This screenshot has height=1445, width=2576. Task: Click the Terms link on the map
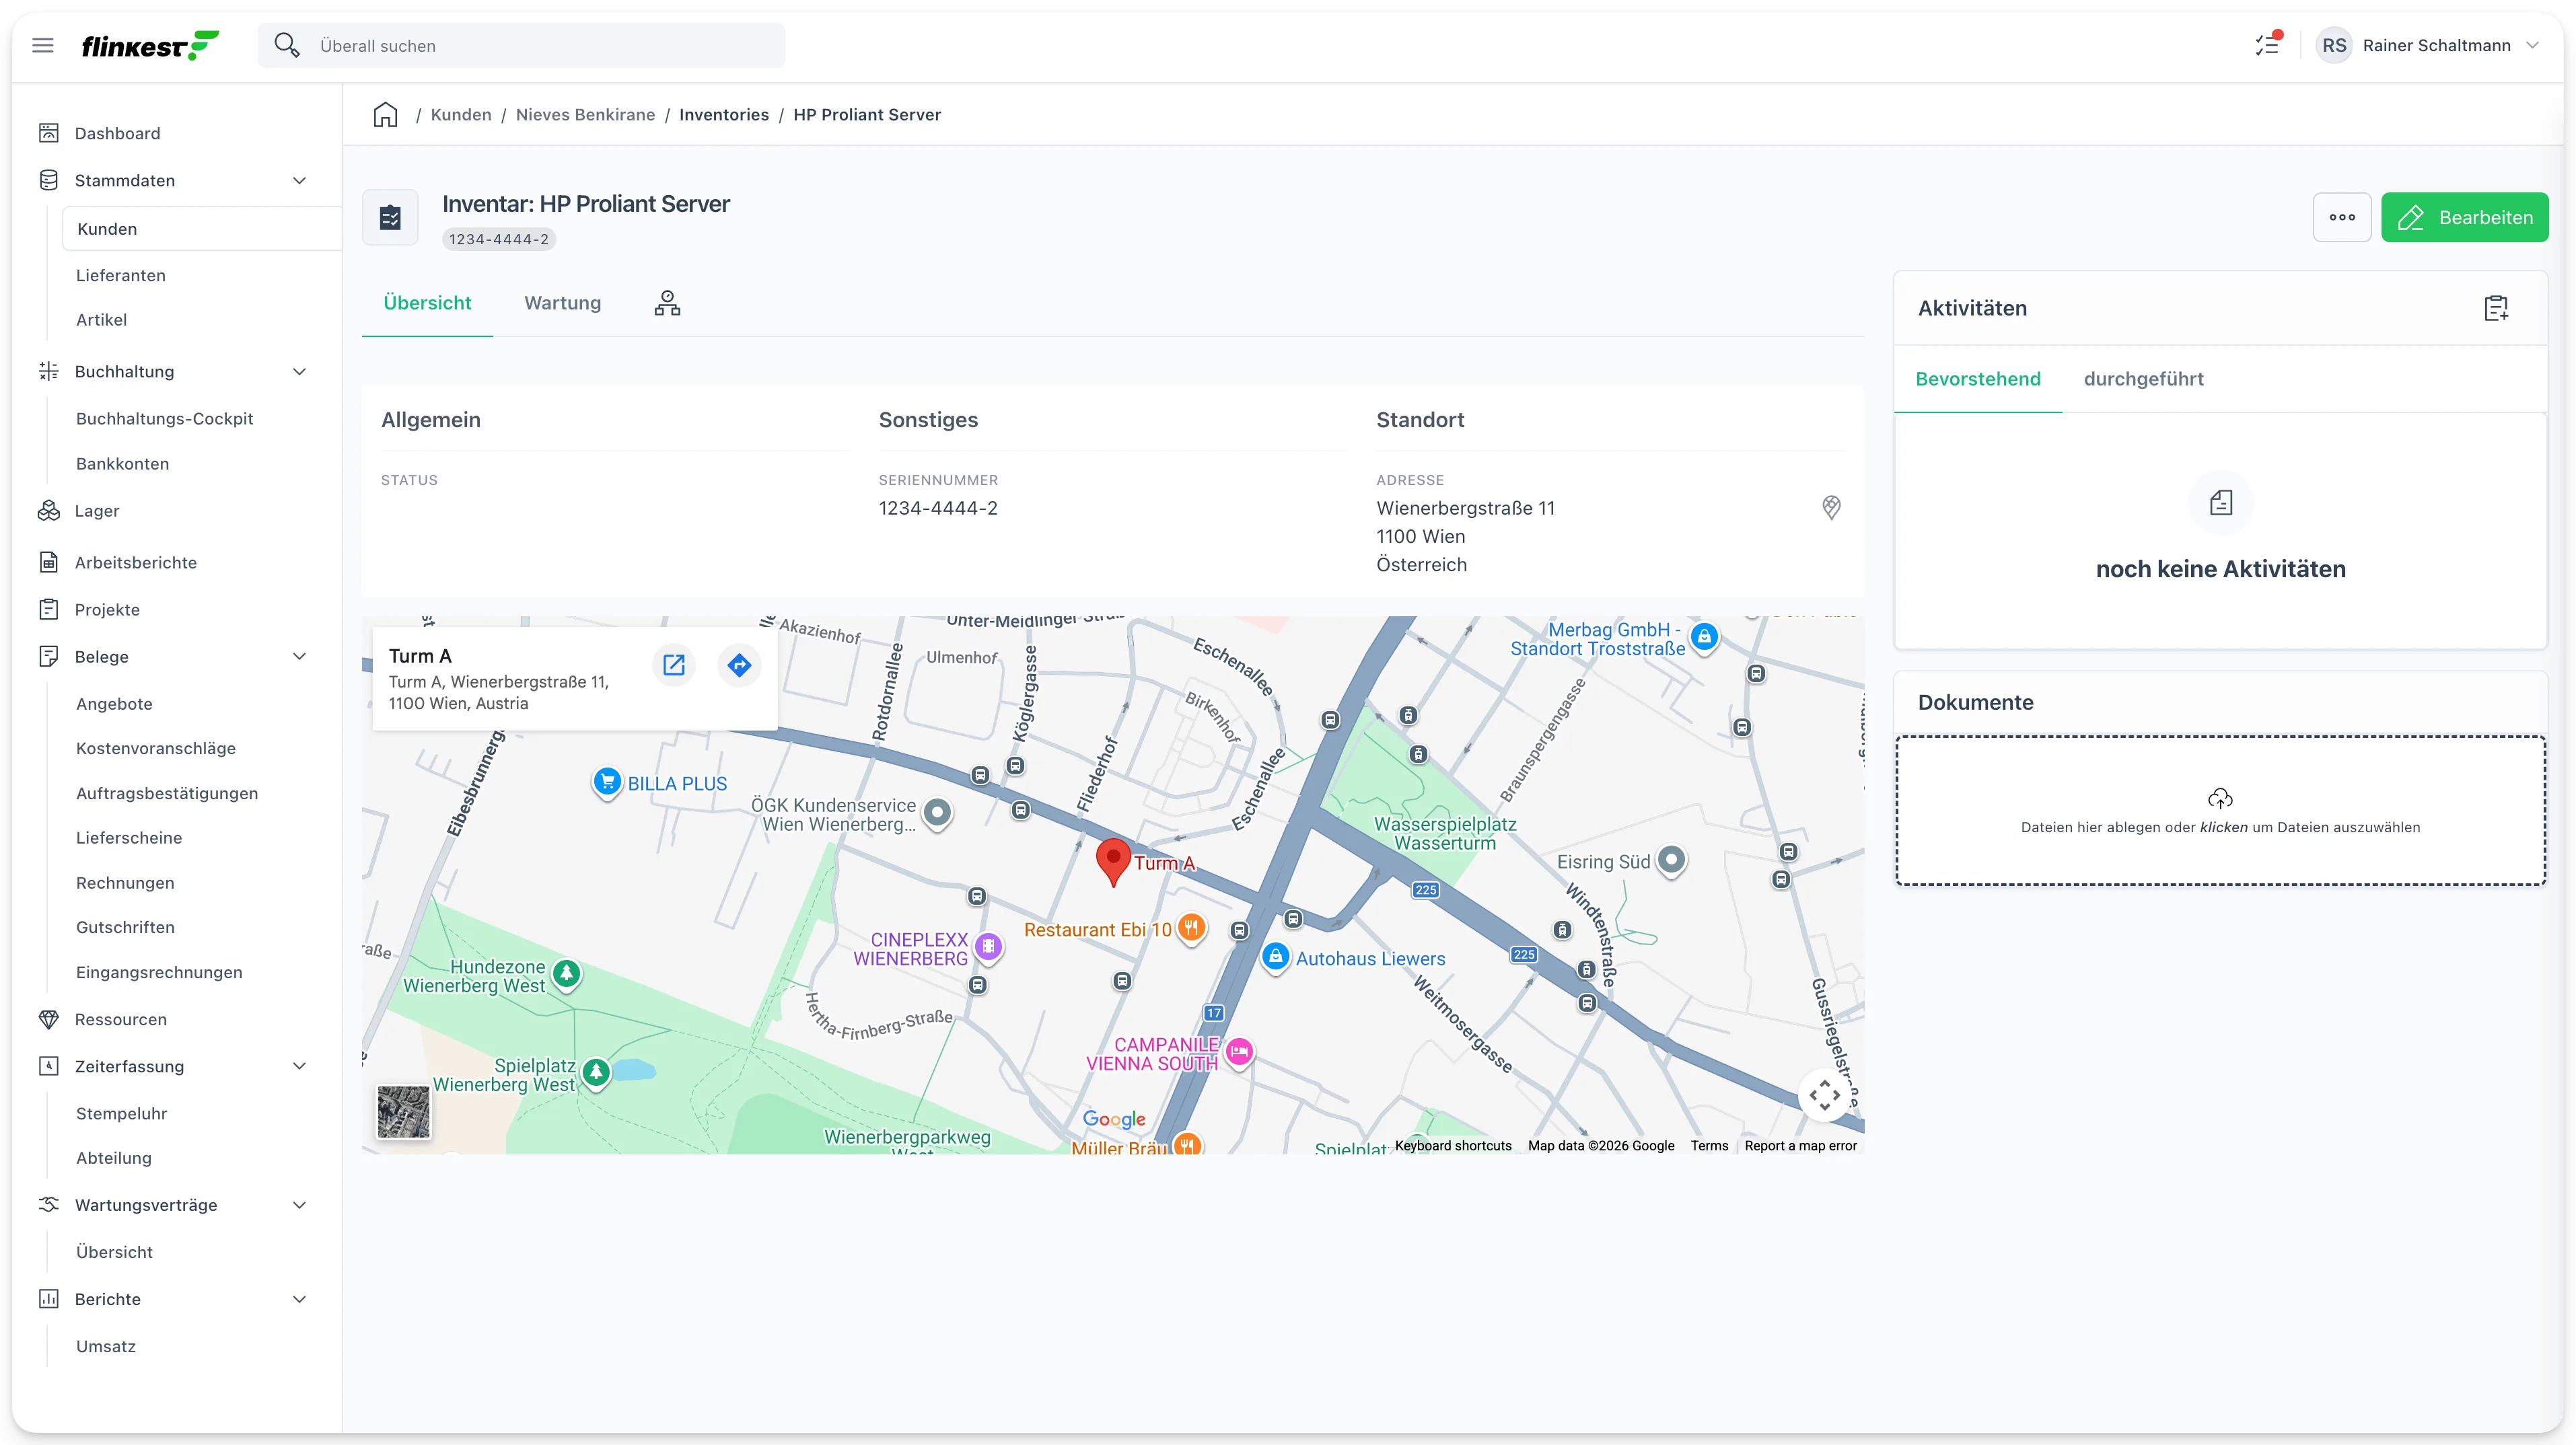click(1709, 1146)
